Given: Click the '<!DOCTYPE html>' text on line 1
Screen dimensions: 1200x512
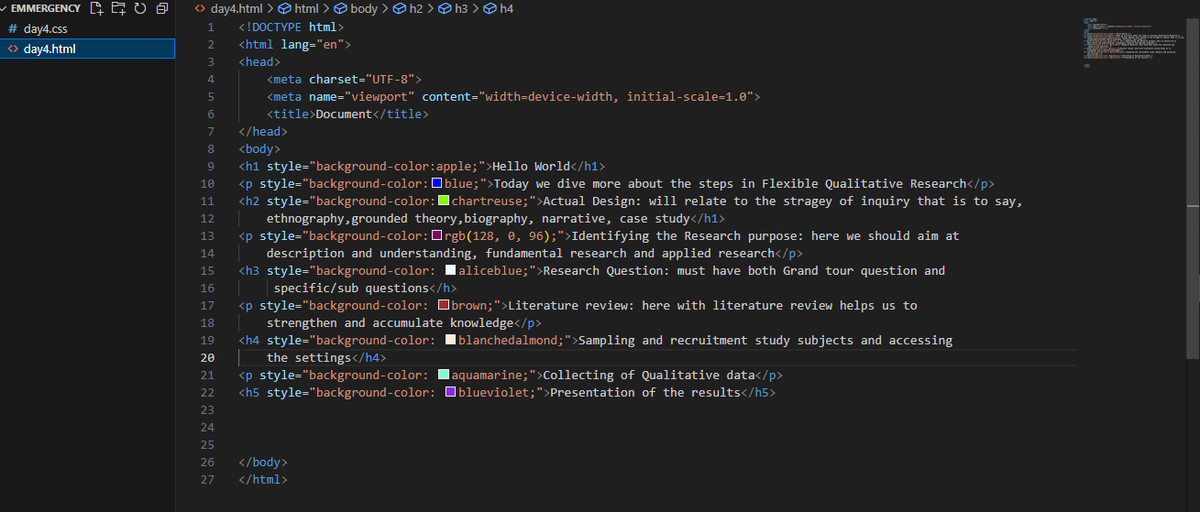Looking at the screenshot, I should click(x=292, y=27).
